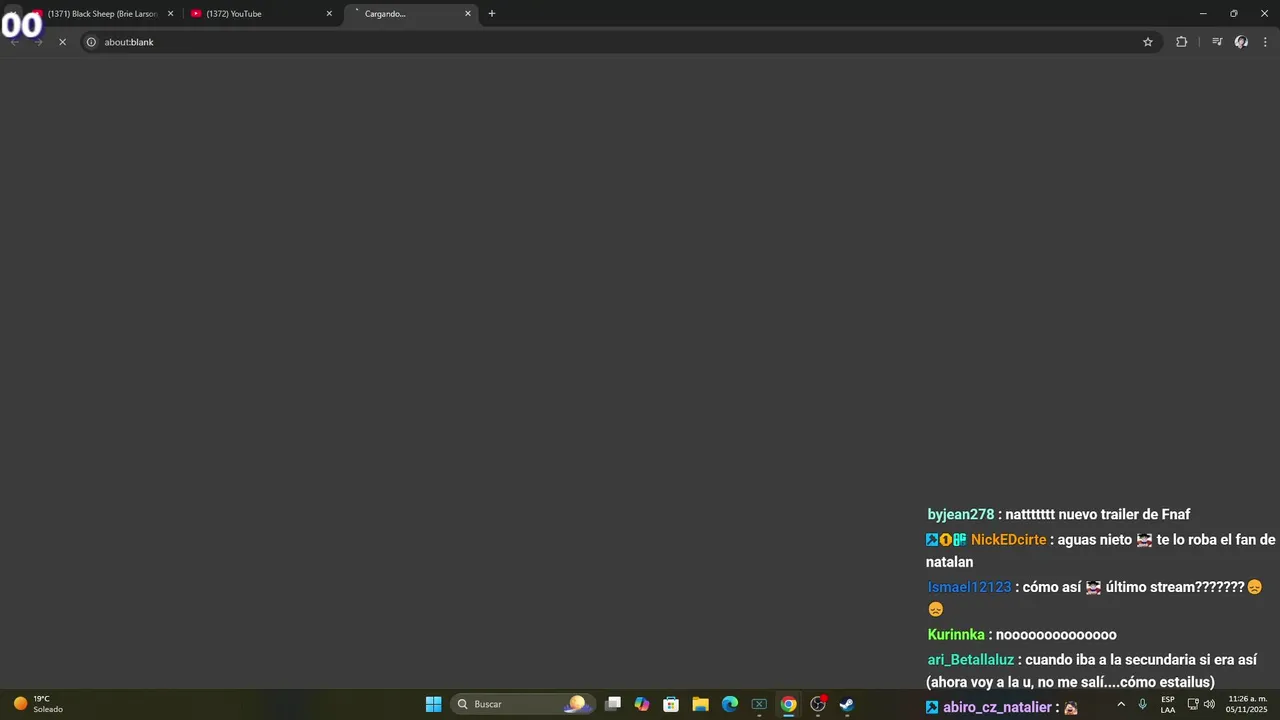Open the Extensions puzzle icon
Viewport: 1280px width, 720px height.
pyautogui.click(x=1181, y=42)
